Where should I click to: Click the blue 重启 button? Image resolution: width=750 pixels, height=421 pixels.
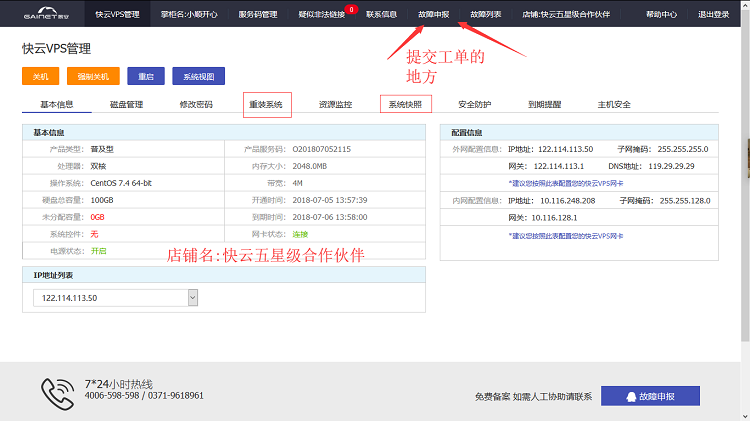[x=146, y=76]
